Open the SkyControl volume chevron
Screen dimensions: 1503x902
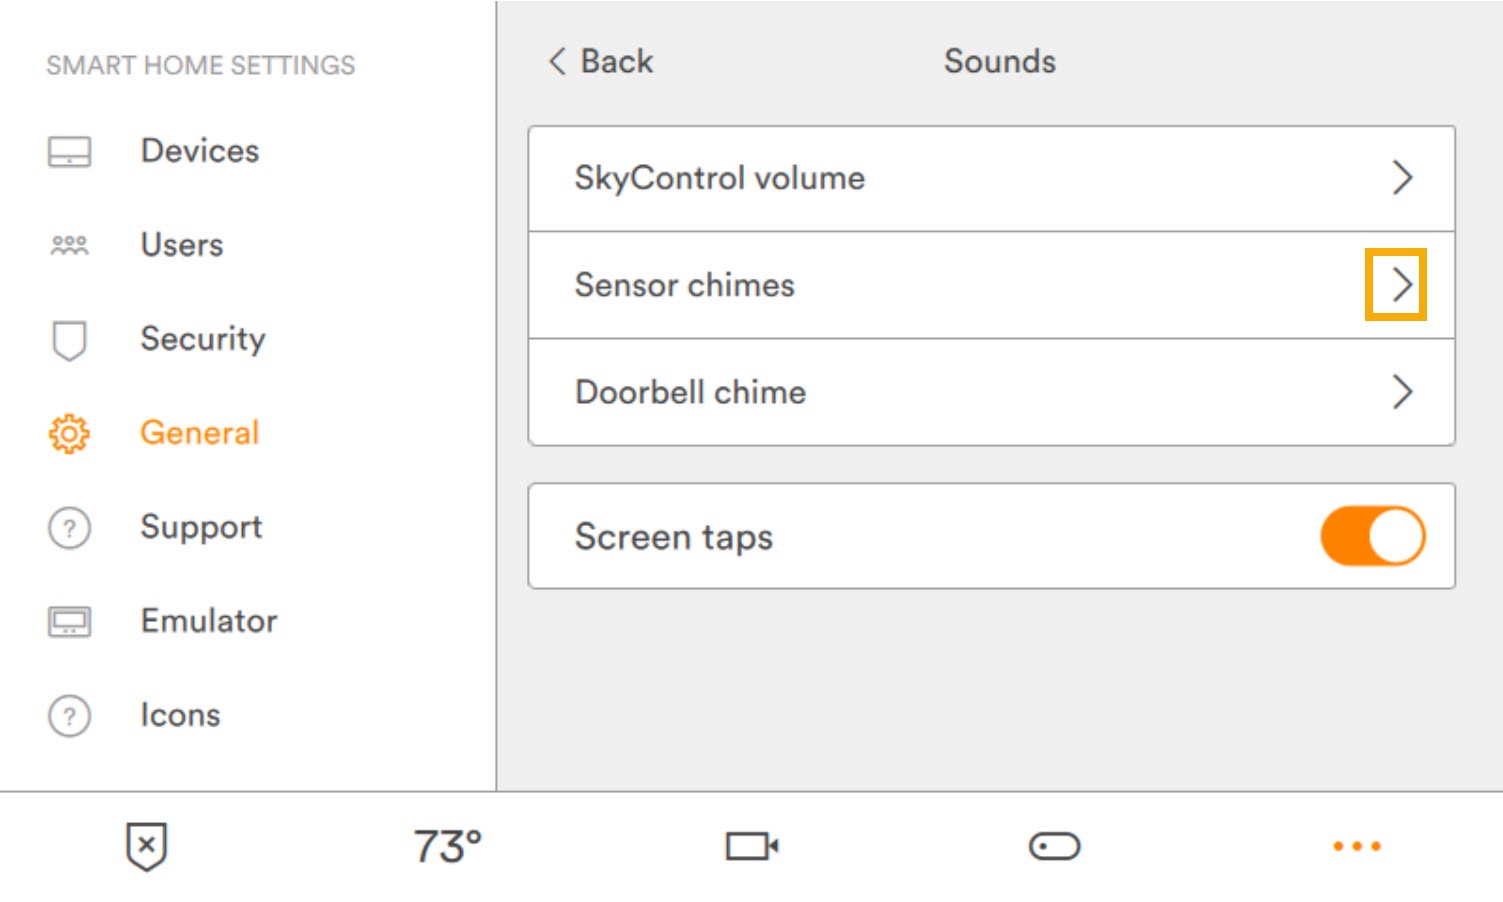click(x=1402, y=178)
